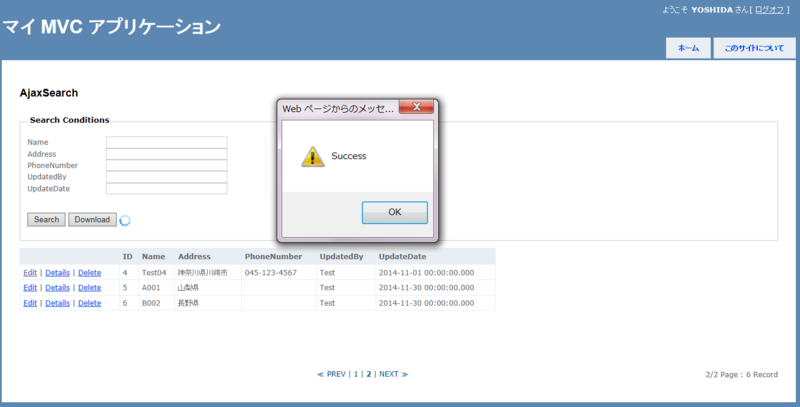Click the マイ MVC アプリケーション title
Image resolution: width=800 pixels, height=407 pixels.
point(112,27)
